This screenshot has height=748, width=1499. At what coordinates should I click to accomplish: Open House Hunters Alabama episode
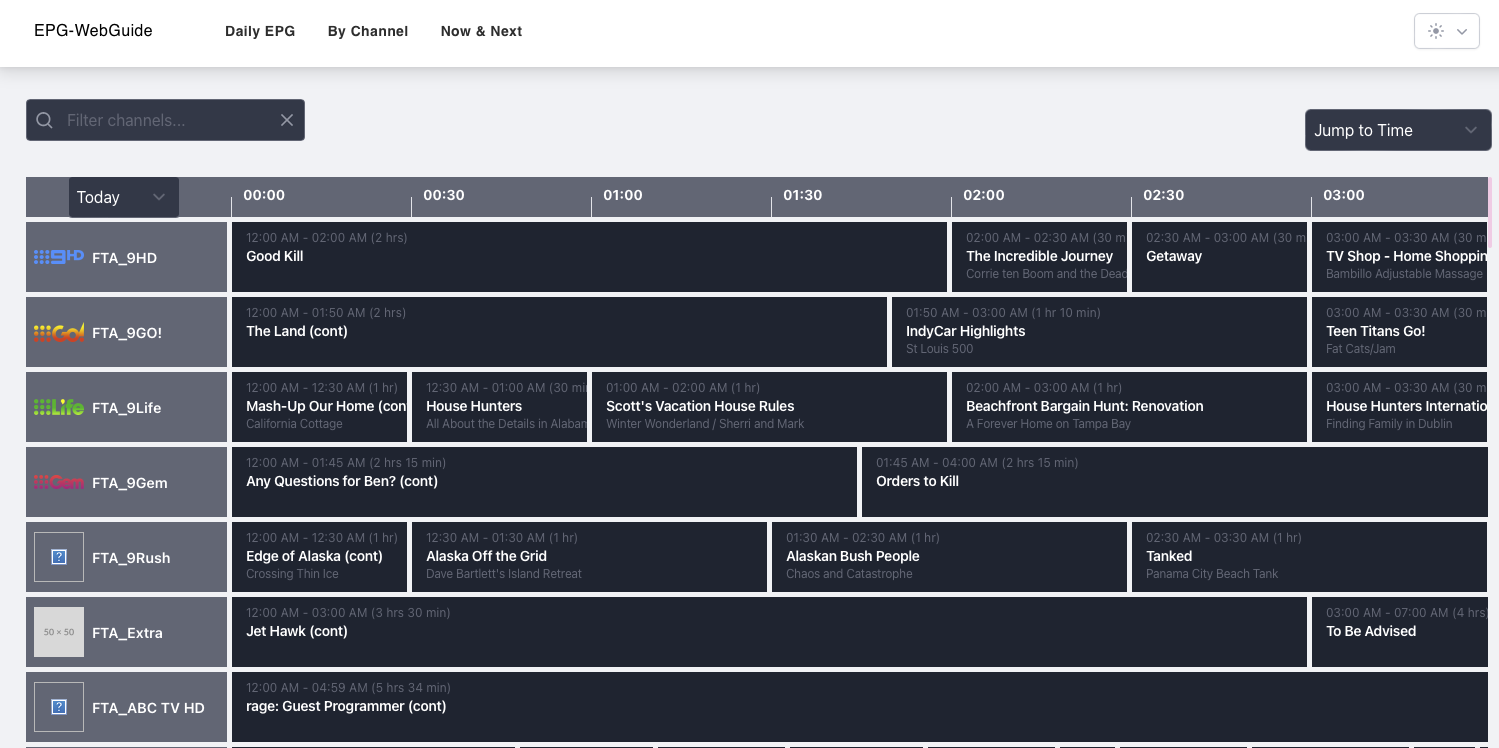coord(499,407)
